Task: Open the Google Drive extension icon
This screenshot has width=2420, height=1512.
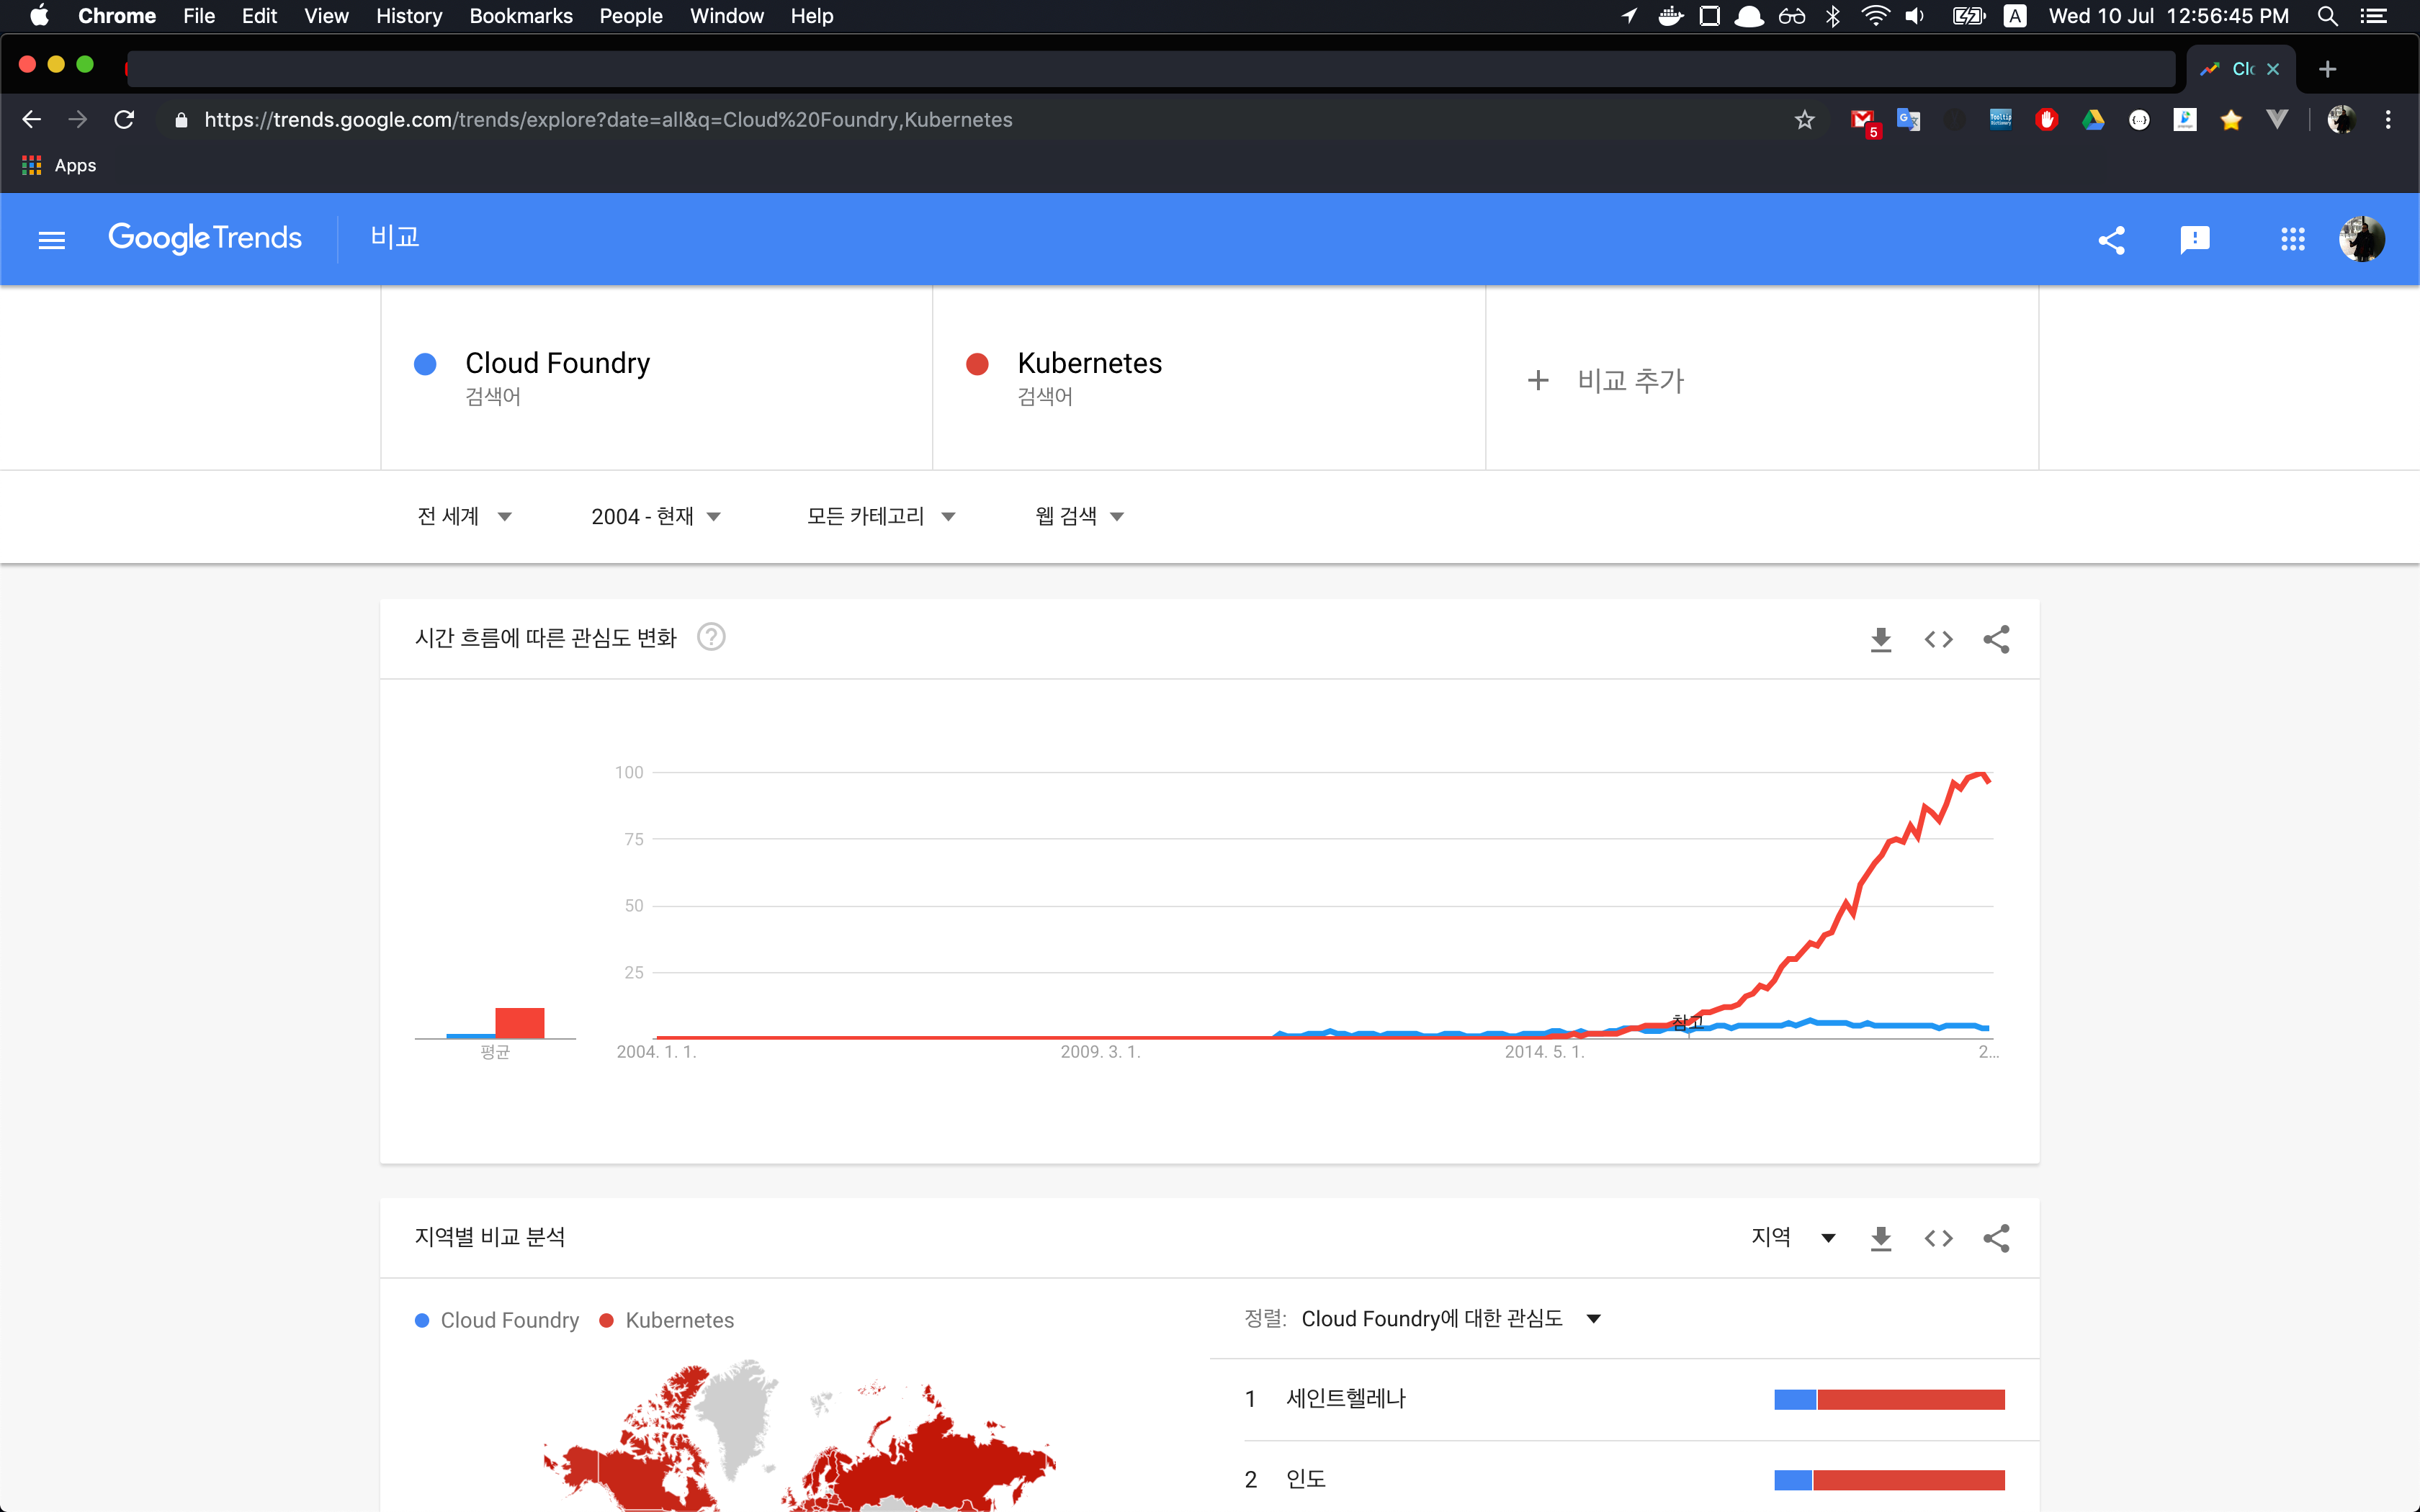Action: point(2093,120)
